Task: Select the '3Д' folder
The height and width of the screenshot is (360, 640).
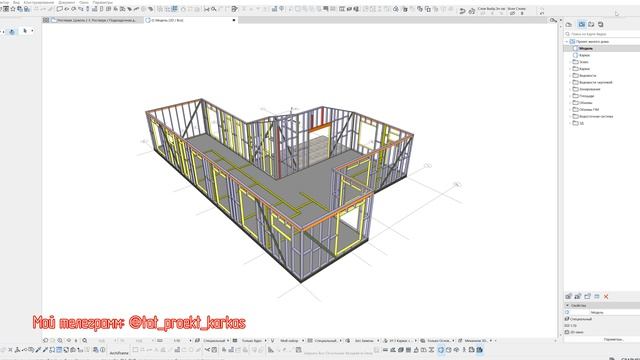Action: tap(582, 123)
